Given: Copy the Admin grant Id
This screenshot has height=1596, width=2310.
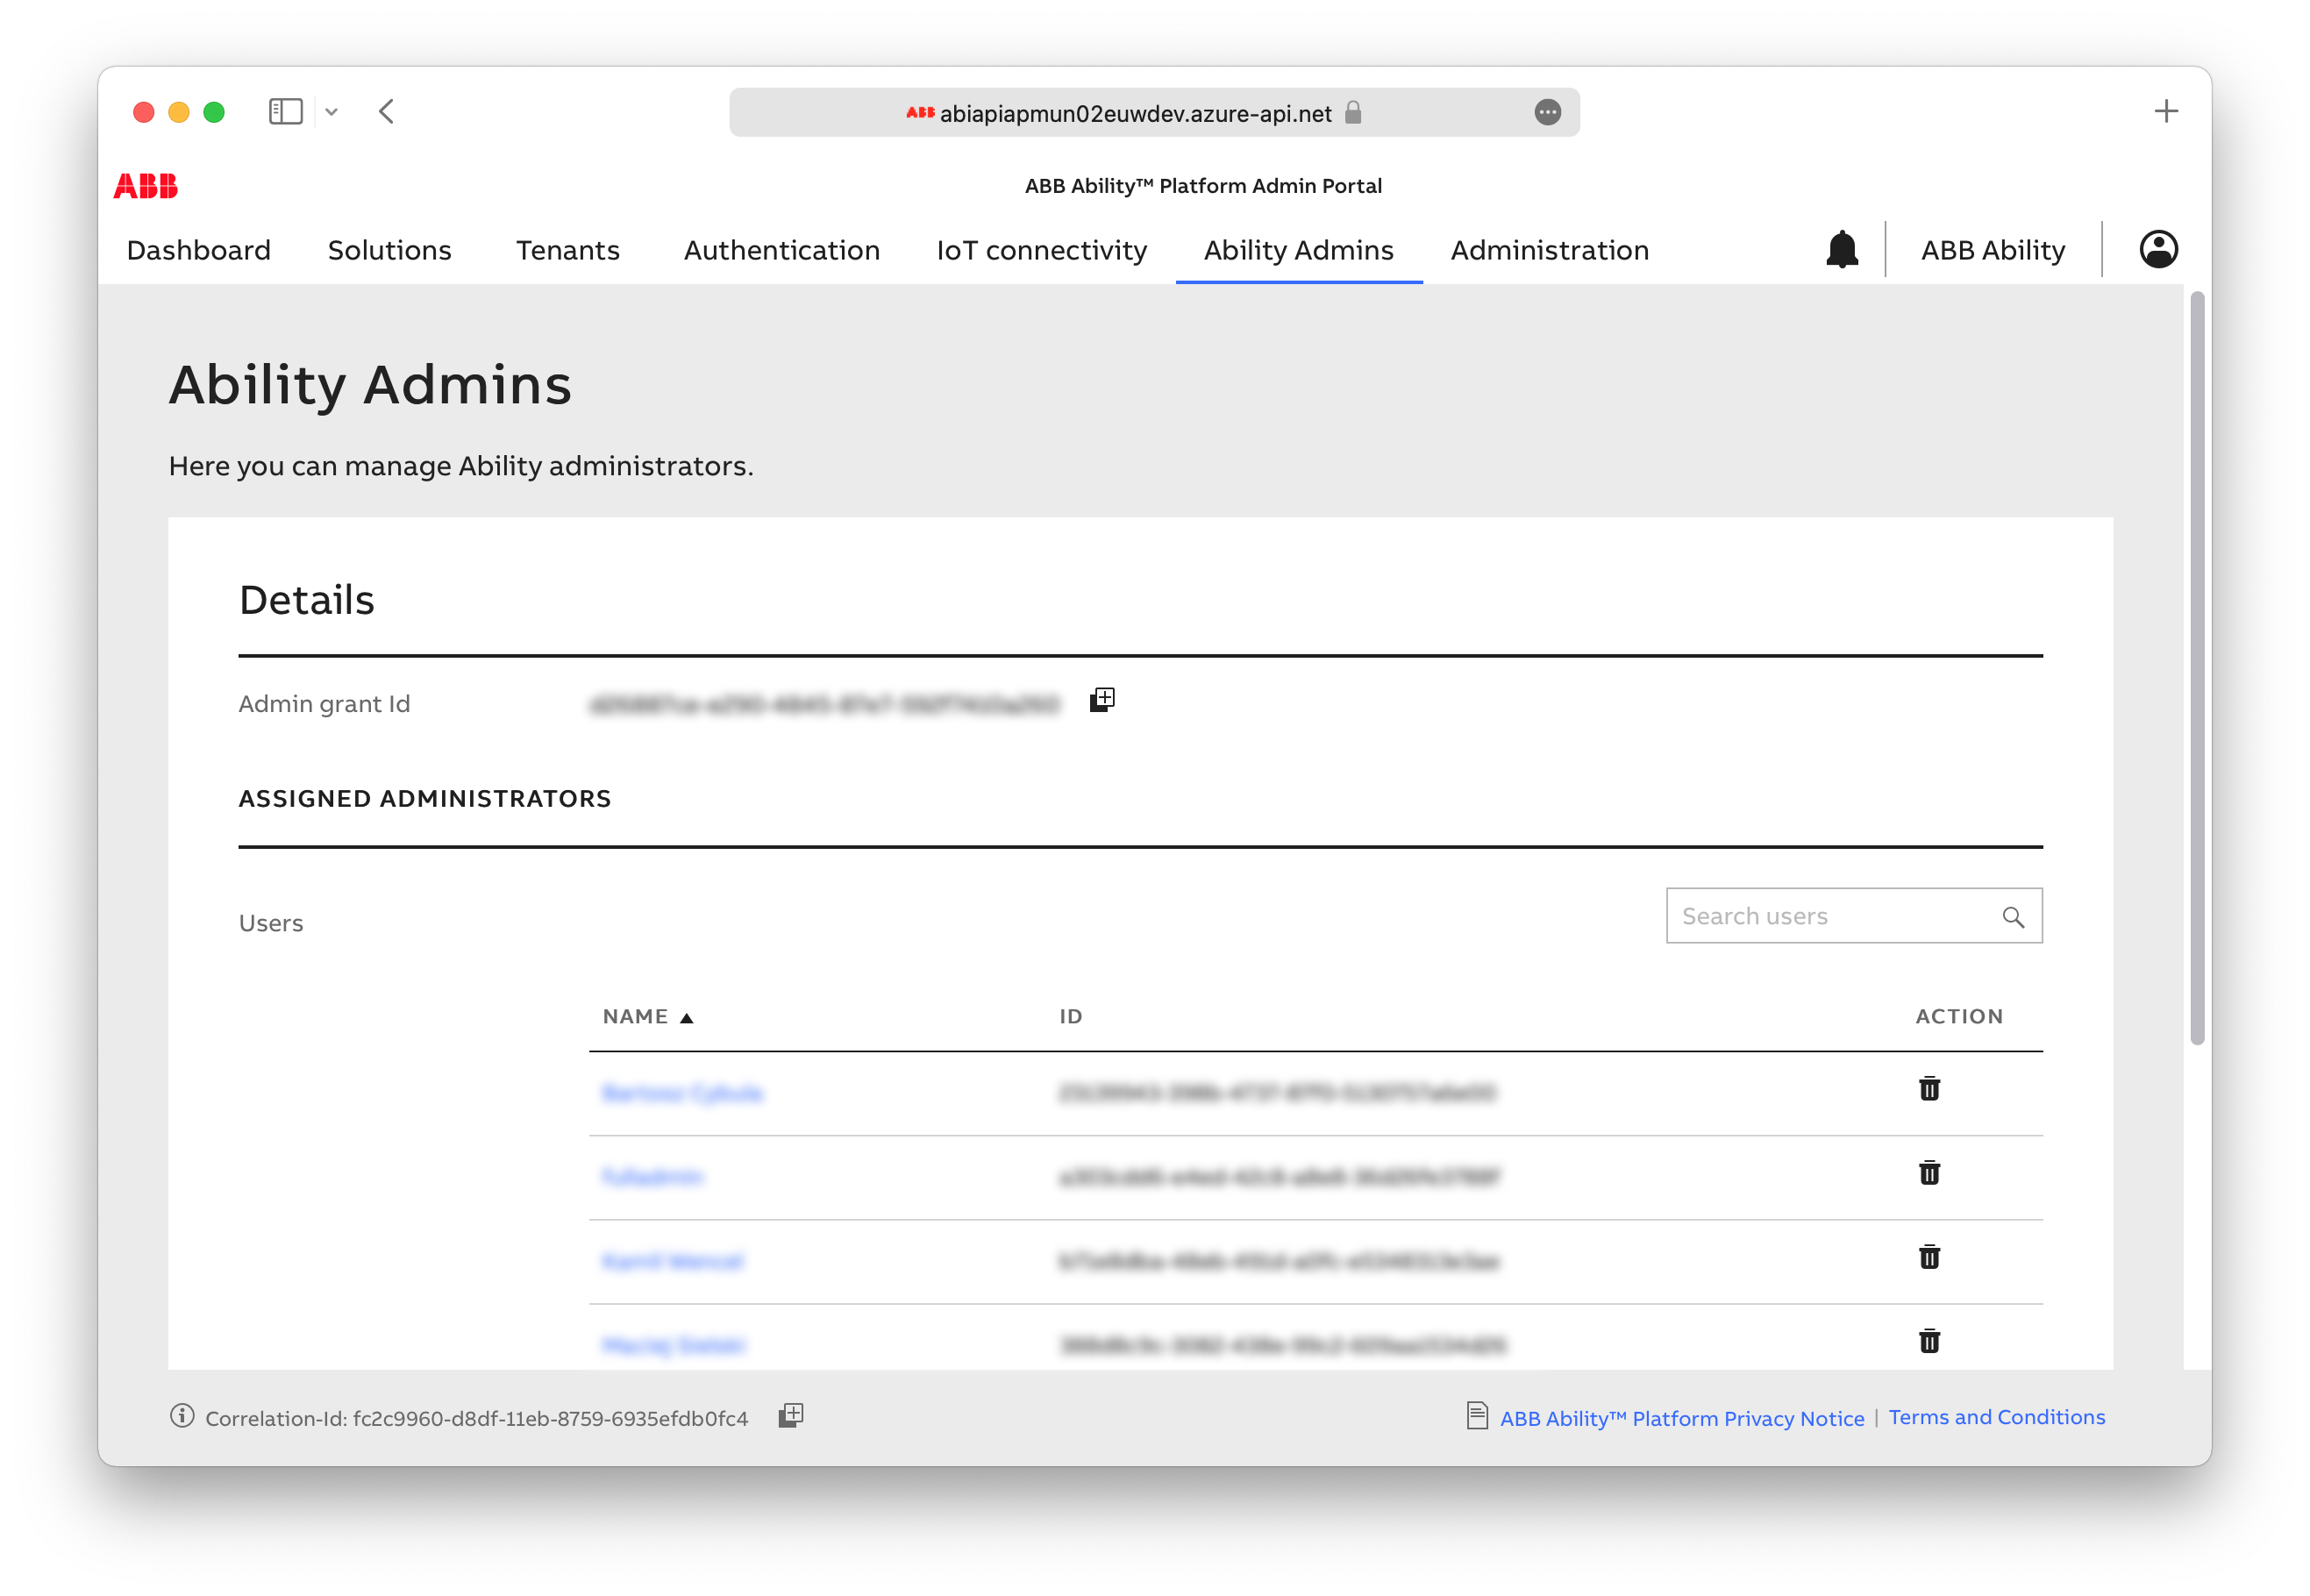Looking at the screenshot, I should point(1102,700).
